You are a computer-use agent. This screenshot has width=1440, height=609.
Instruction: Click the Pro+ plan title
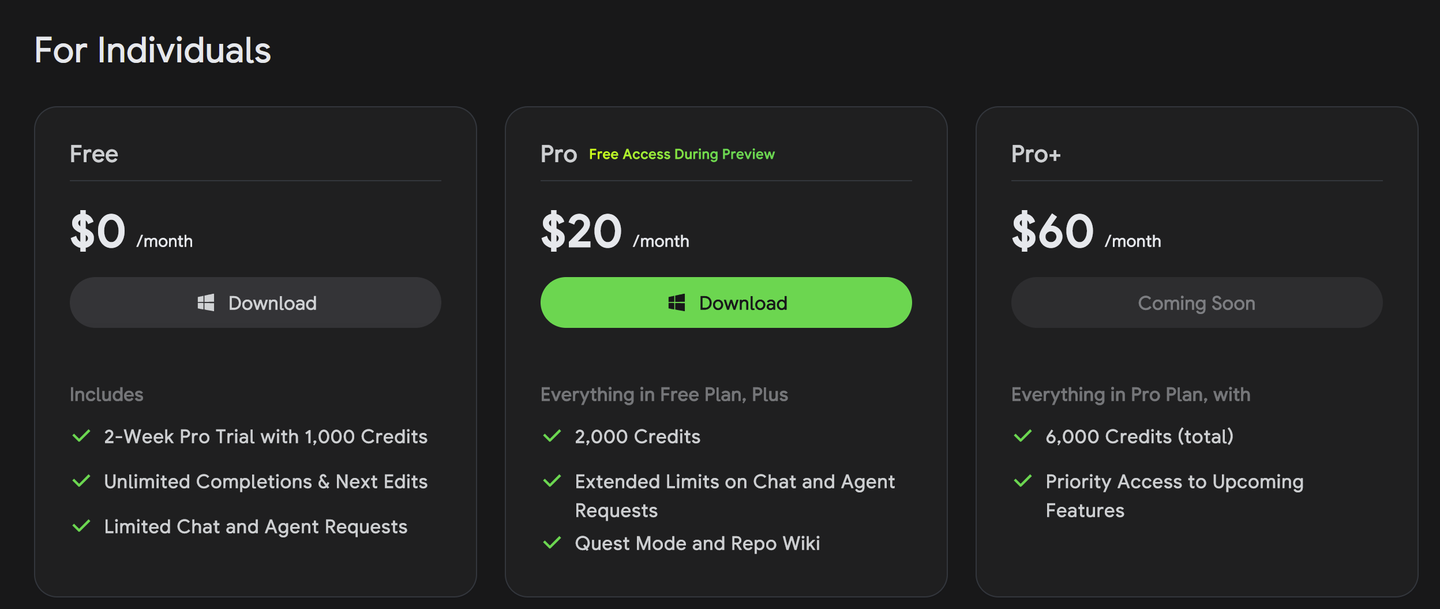tap(1036, 154)
